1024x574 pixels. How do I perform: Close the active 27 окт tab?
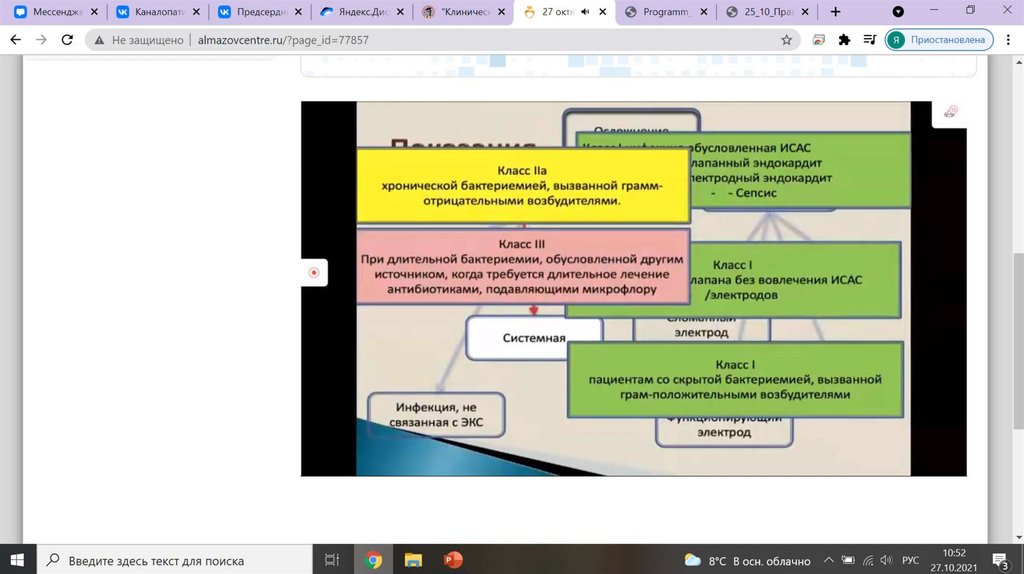click(603, 12)
